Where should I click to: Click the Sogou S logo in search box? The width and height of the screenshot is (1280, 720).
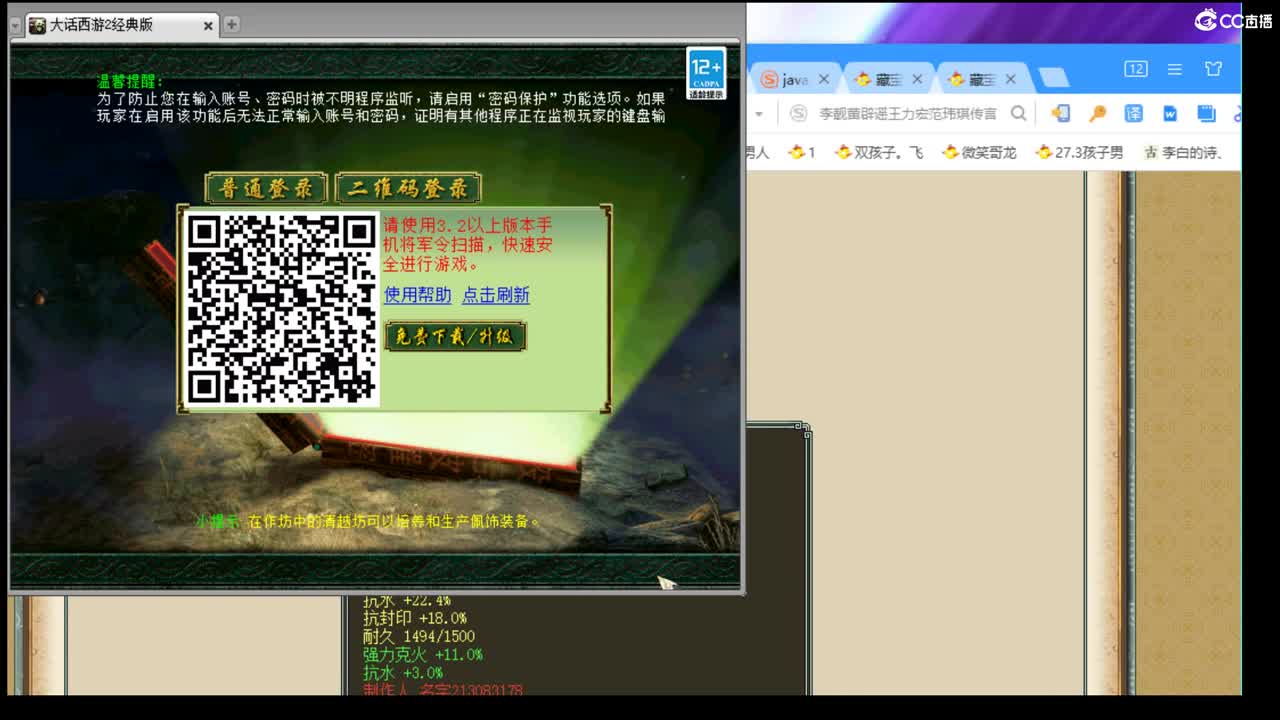coord(798,113)
